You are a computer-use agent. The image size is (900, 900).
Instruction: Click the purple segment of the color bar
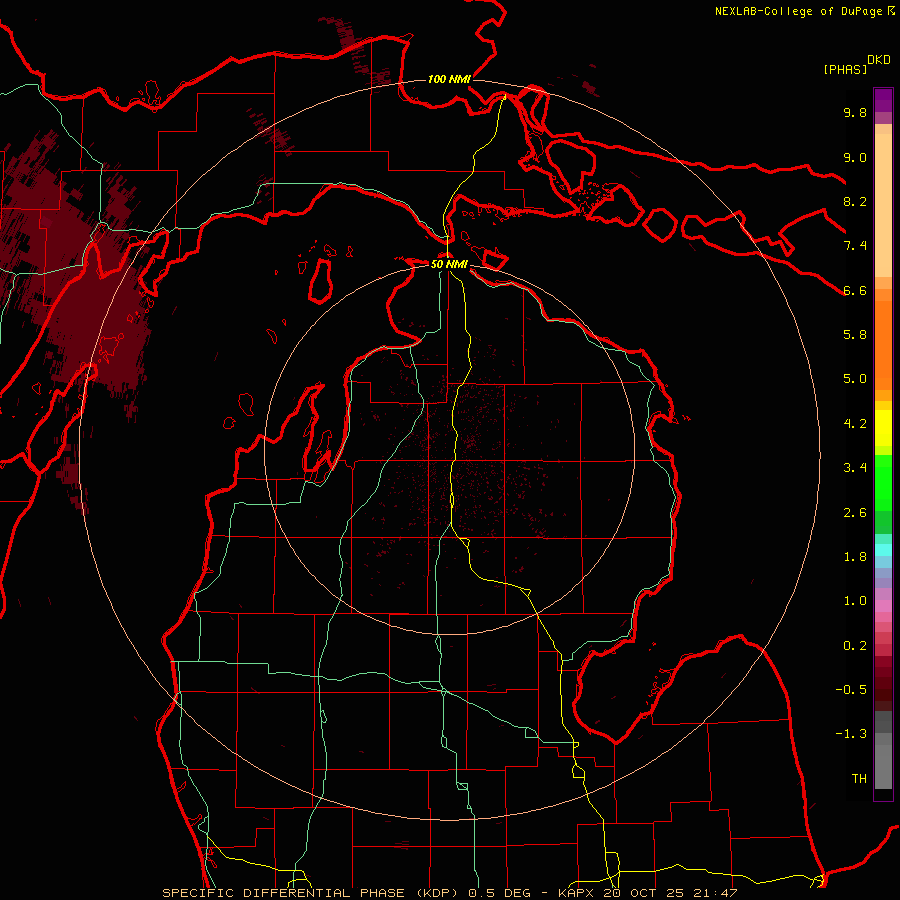[x=883, y=100]
